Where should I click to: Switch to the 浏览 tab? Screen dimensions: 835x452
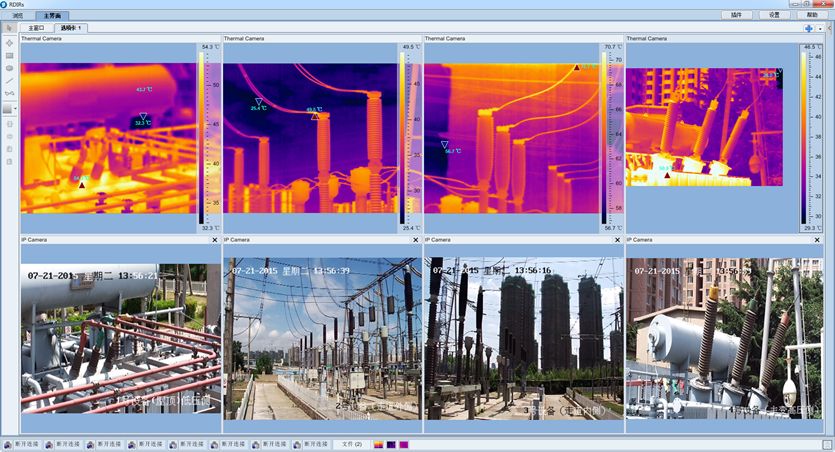[18, 16]
